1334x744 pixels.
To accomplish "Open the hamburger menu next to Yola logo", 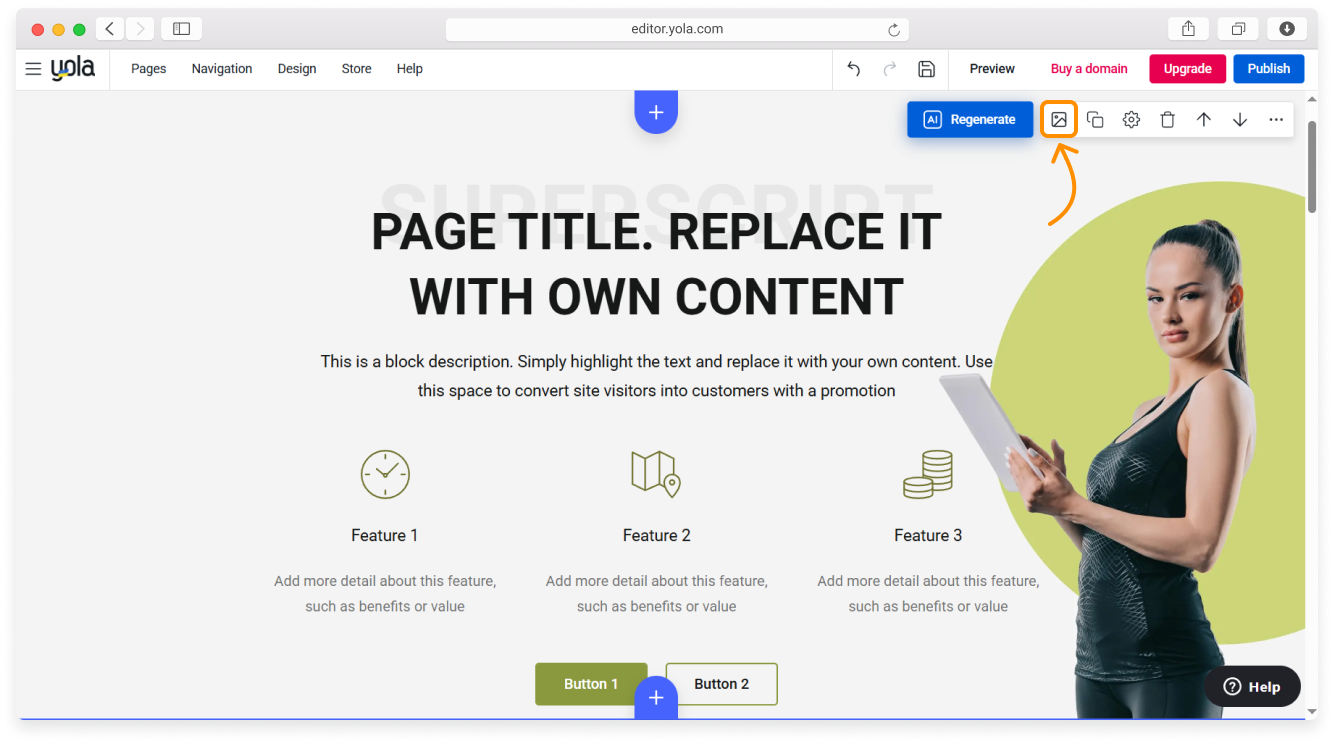I will click(33, 69).
